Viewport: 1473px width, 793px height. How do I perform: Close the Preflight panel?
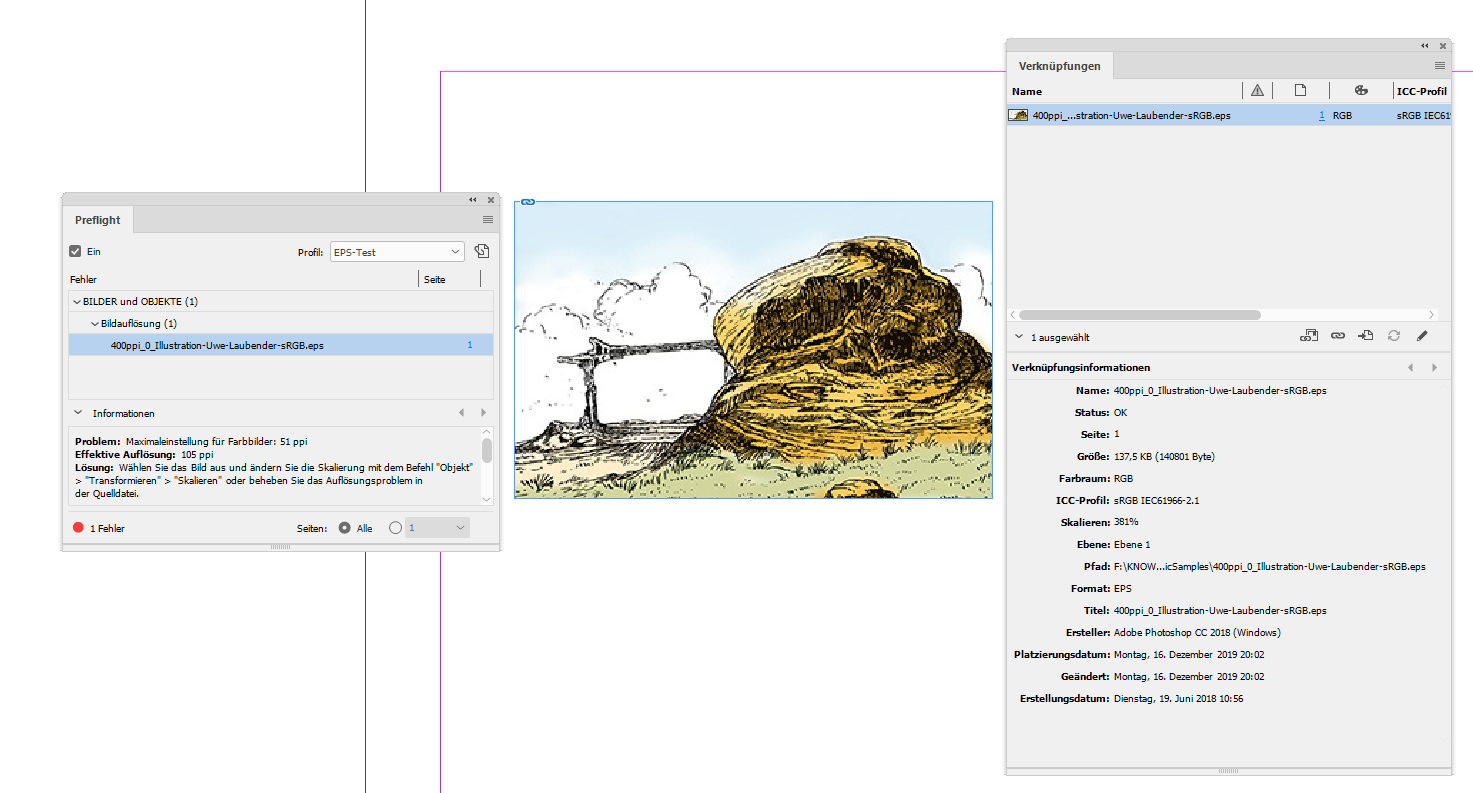tap(491, 200)
